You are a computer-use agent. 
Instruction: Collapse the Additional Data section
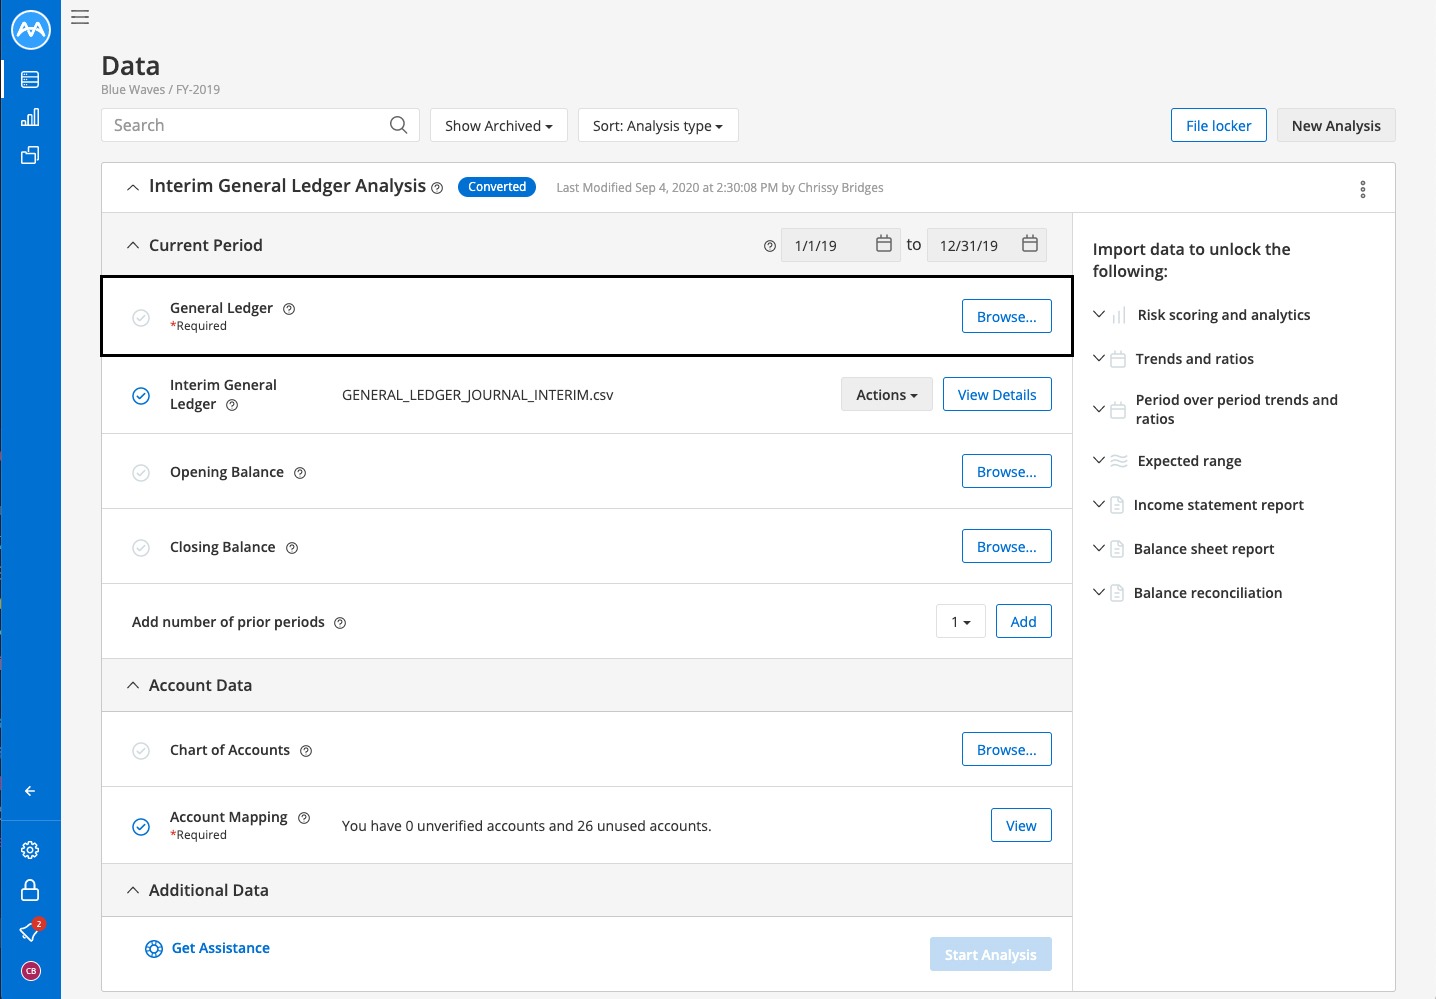click(132, 890)
